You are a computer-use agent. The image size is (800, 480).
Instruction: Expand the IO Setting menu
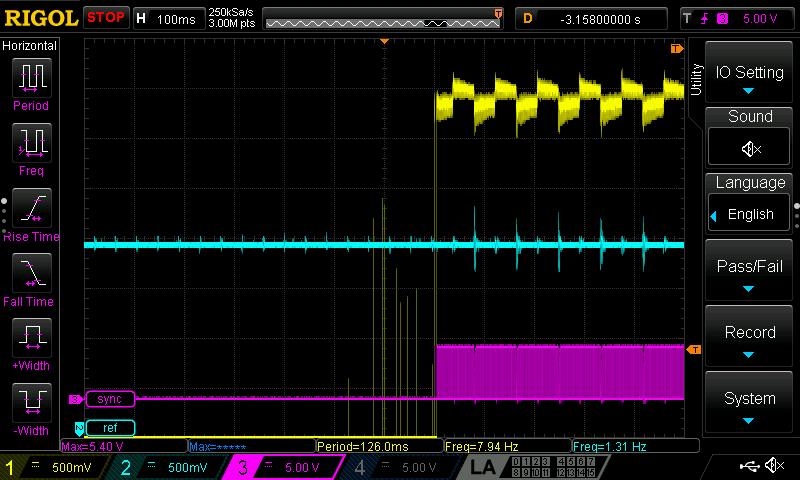click(x=750, y=78)
